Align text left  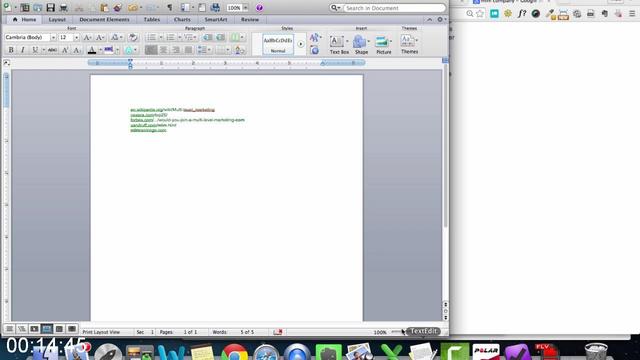(x=151, y=50)
